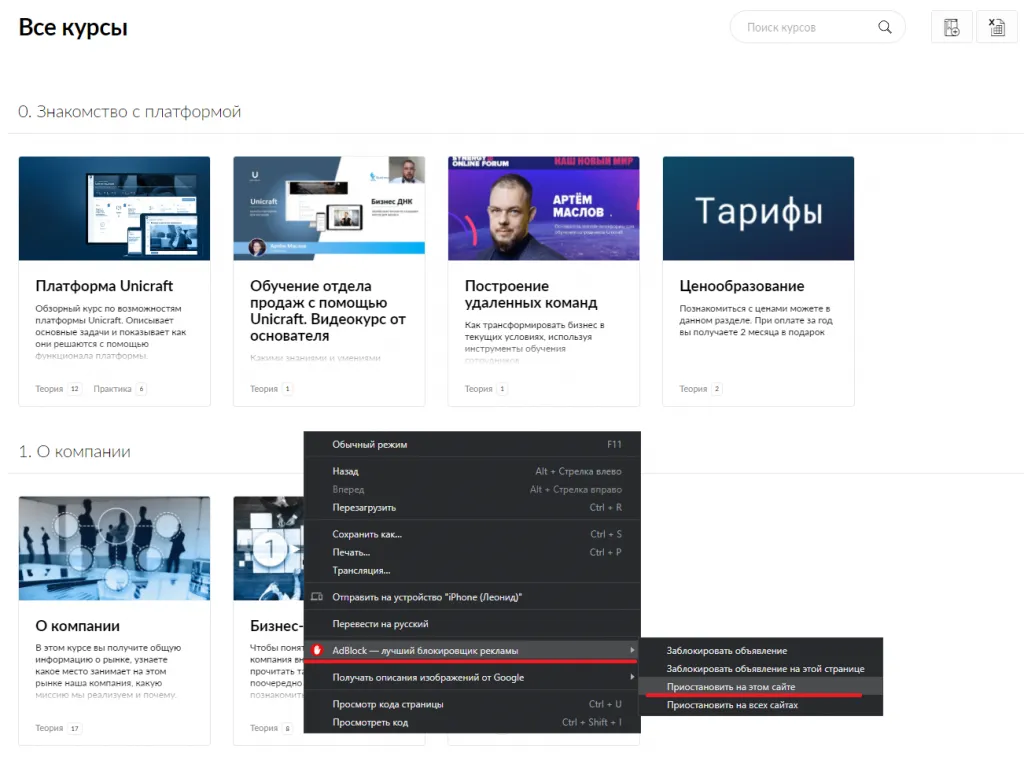
Task: Expand Google image descriptions submenu arrow
Action: pos(632,677)
